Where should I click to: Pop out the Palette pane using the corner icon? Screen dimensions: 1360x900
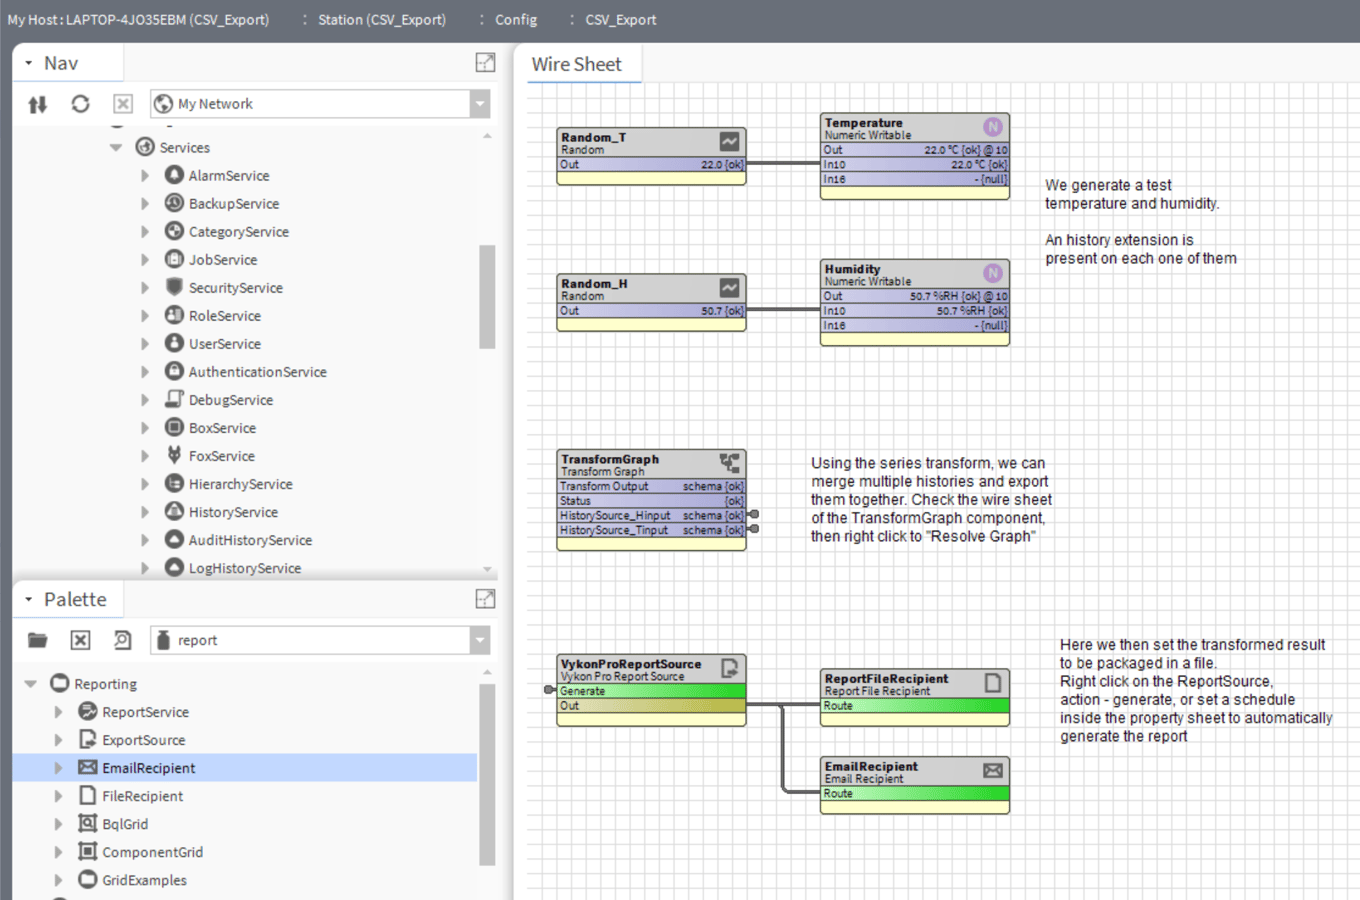tap(485, 598)
